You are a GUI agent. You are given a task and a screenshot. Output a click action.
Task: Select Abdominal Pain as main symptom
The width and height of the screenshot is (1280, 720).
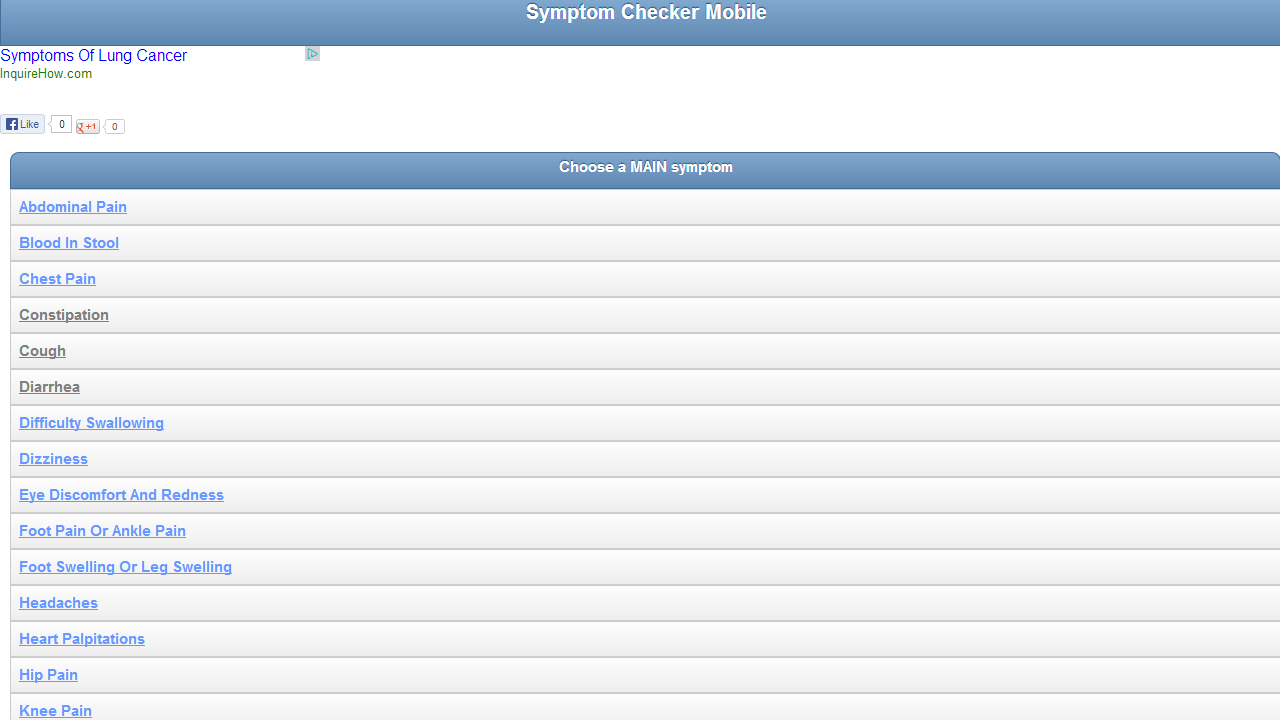tap(73, 207)
